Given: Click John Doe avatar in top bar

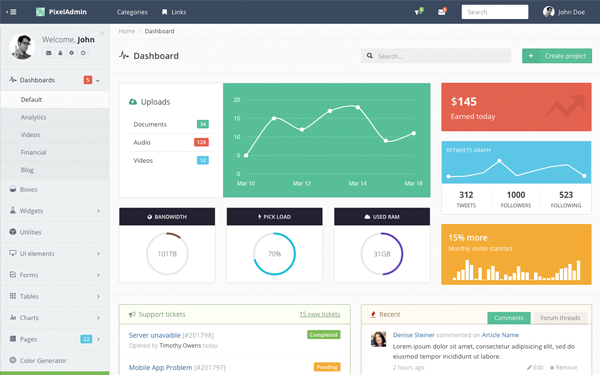Looking at the screenshot, I should click(548, 12).
